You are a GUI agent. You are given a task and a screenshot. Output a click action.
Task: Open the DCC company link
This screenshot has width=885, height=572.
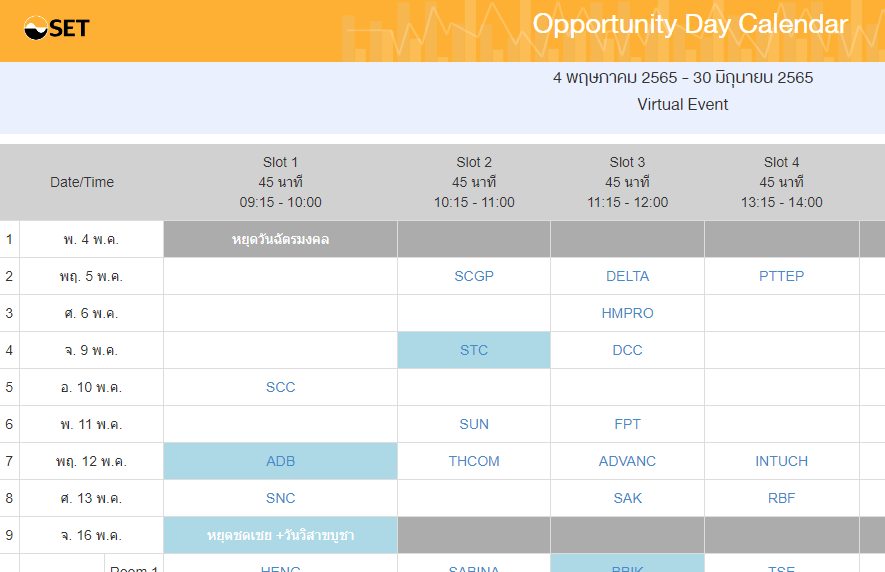pyautogui.click(x=627, y=350)
